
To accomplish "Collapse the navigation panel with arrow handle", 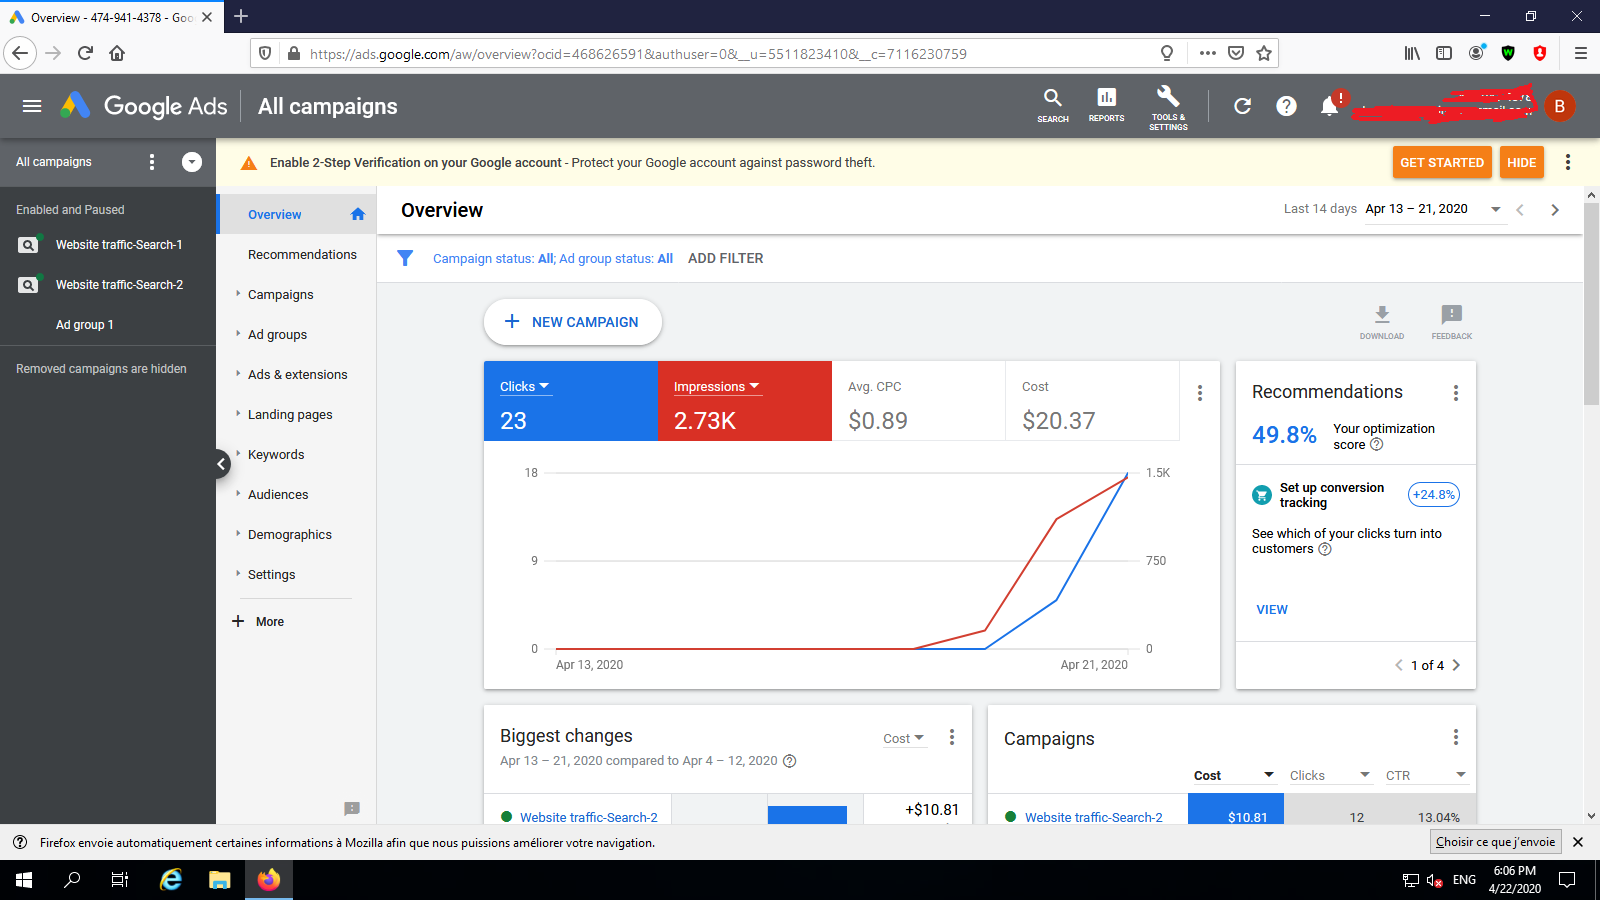I will point(222,463).
